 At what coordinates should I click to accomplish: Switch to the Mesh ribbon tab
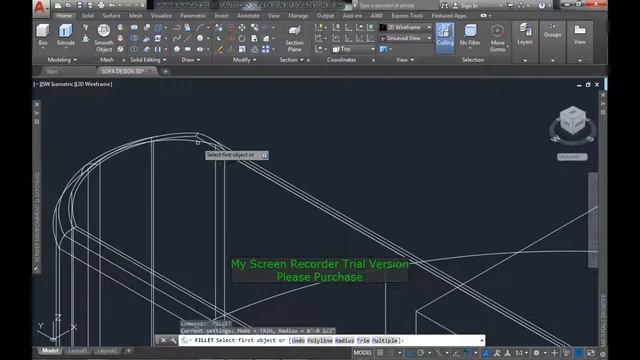(136, 16)
